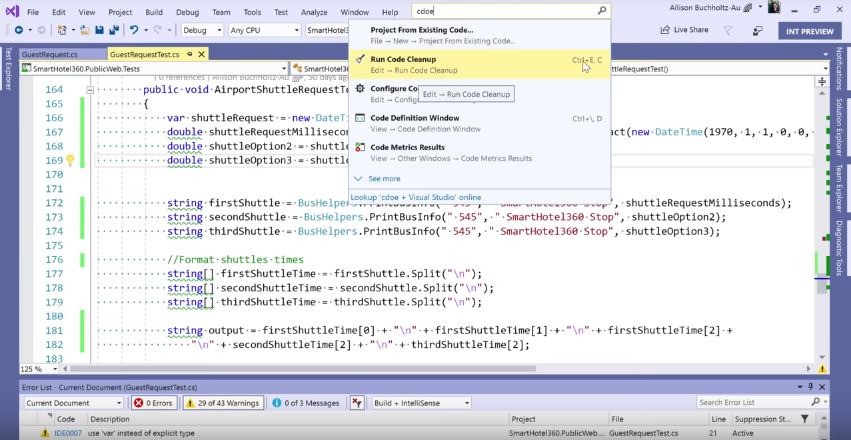Open the Test Explorer side tab
The image size is (851, 440).
8,67
